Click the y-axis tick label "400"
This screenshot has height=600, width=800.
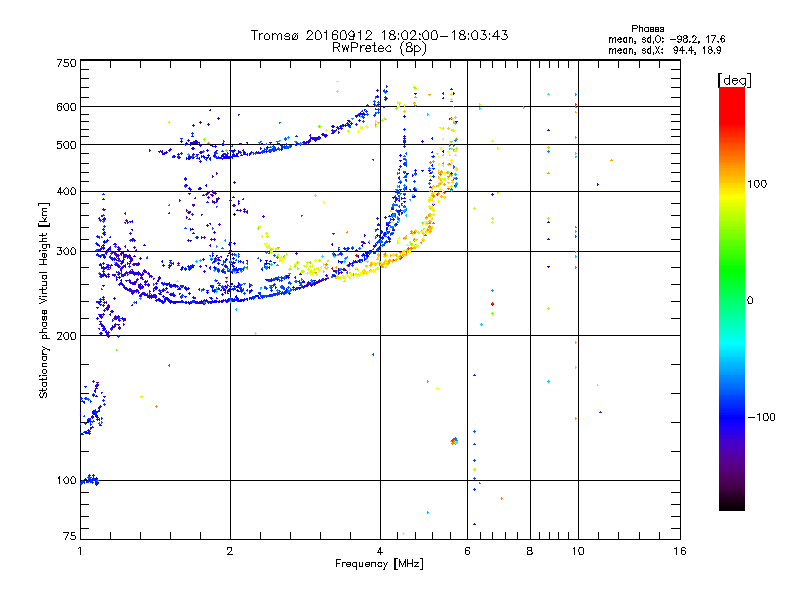click(66, 191)
